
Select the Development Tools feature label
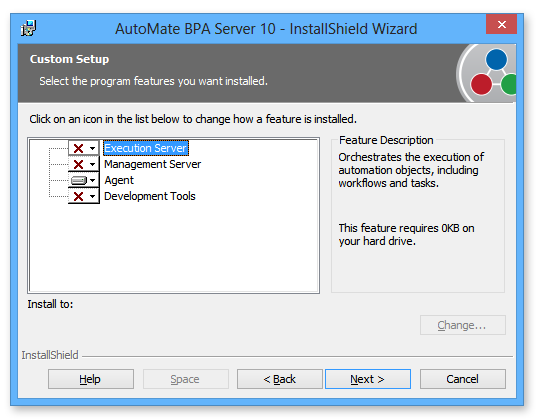(150, 196)
